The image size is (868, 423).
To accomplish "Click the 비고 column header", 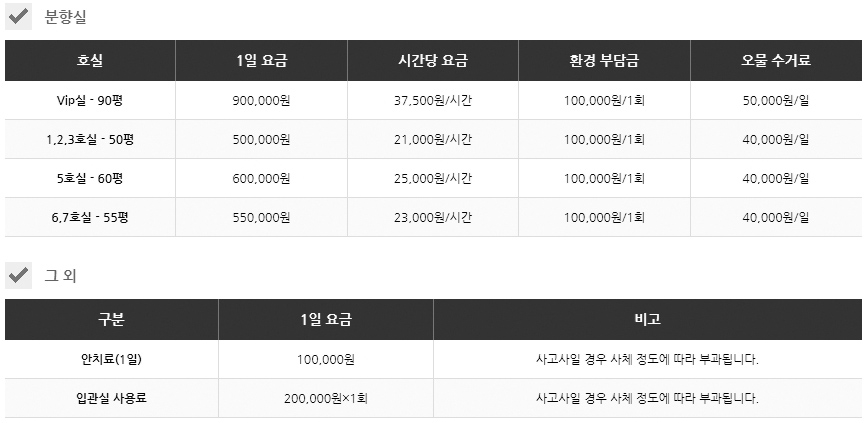I will (647, 320).
